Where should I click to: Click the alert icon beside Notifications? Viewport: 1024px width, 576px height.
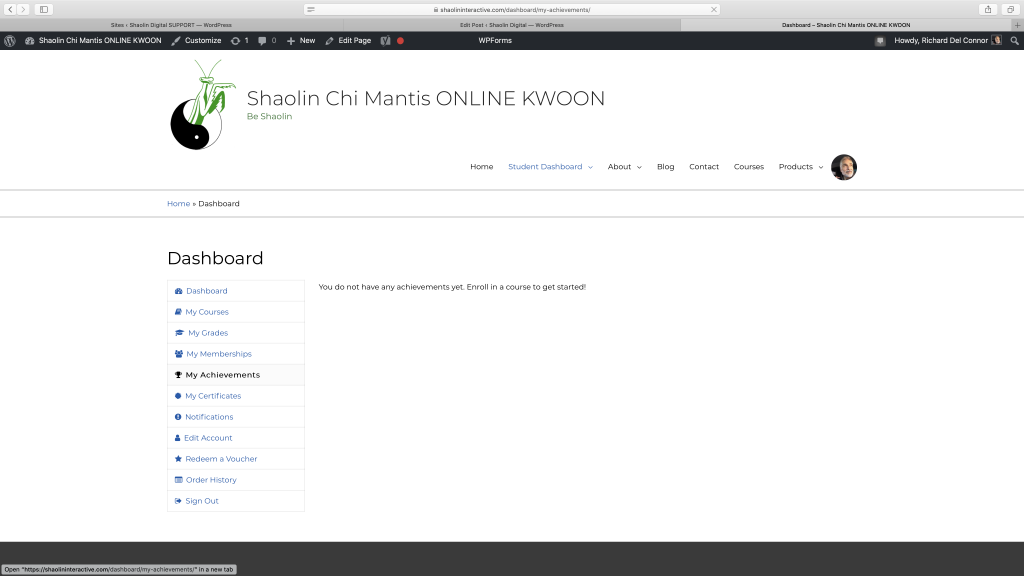pos(178,417)
